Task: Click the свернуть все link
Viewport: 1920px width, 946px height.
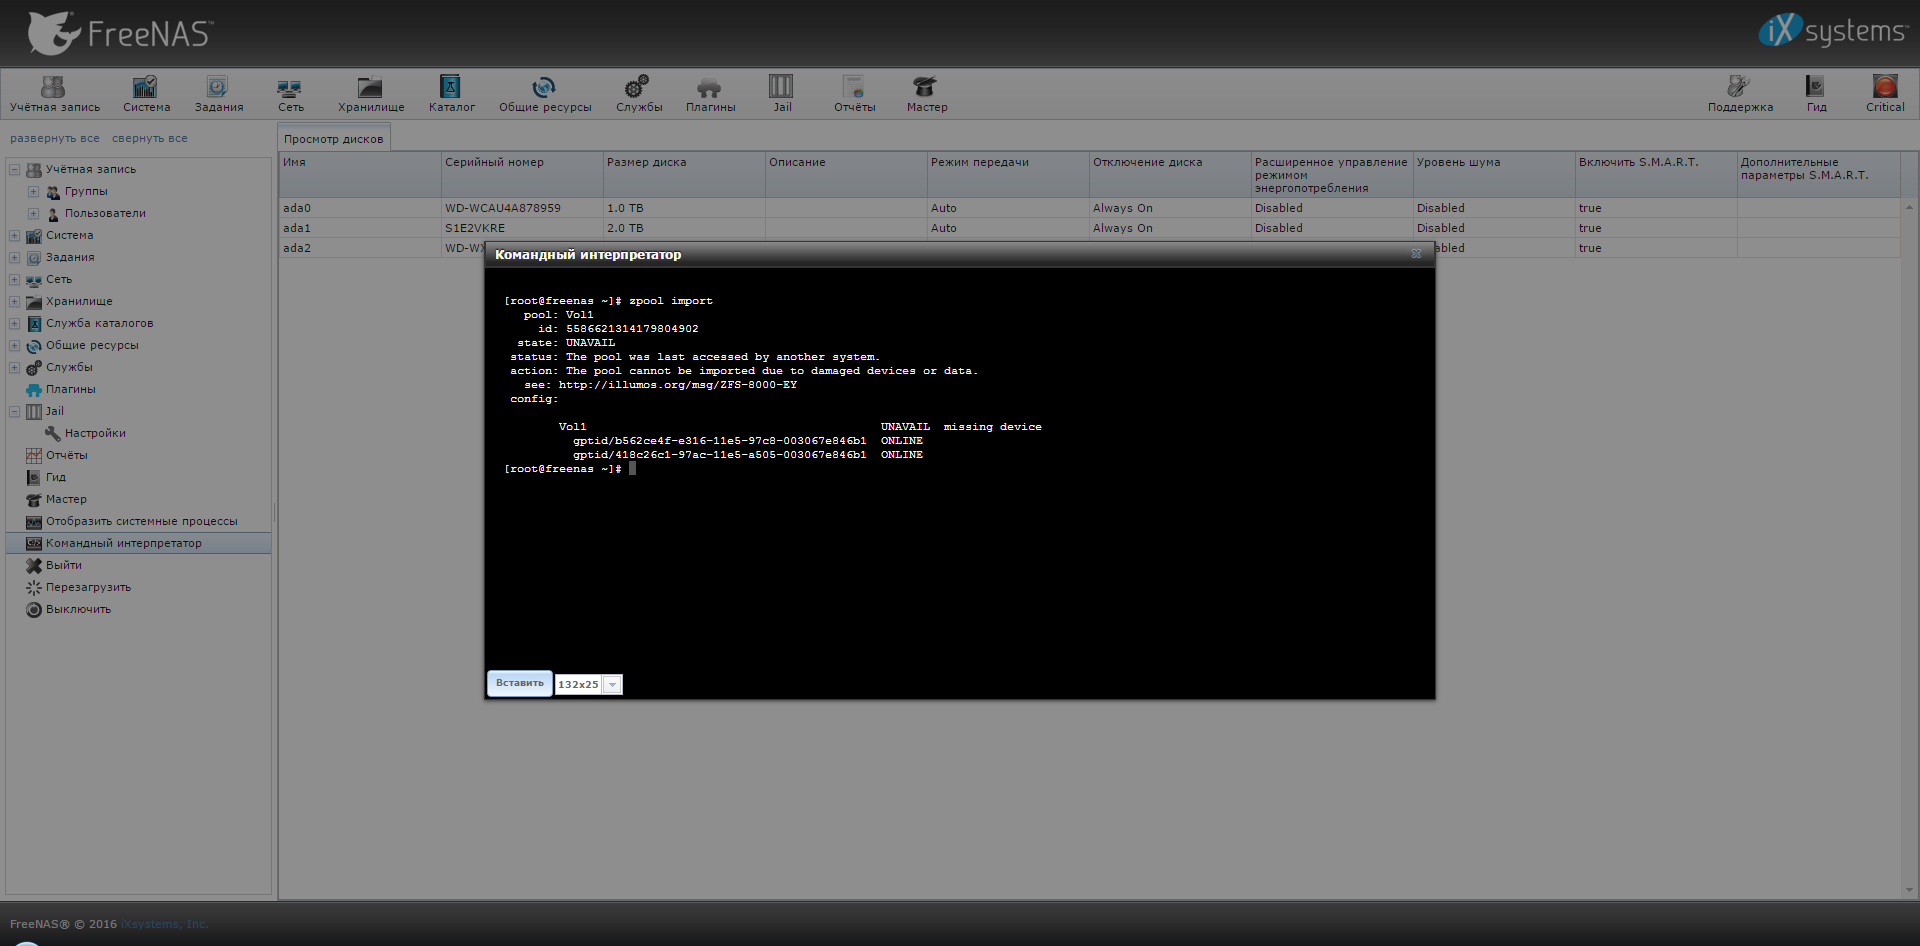Action: click(149, 139)
